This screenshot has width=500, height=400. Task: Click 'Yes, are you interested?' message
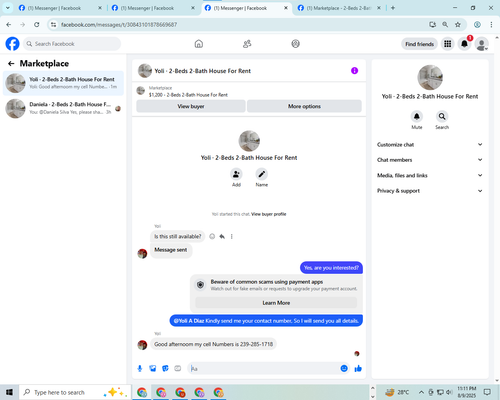pyautogui.click(x=331, y=267)
